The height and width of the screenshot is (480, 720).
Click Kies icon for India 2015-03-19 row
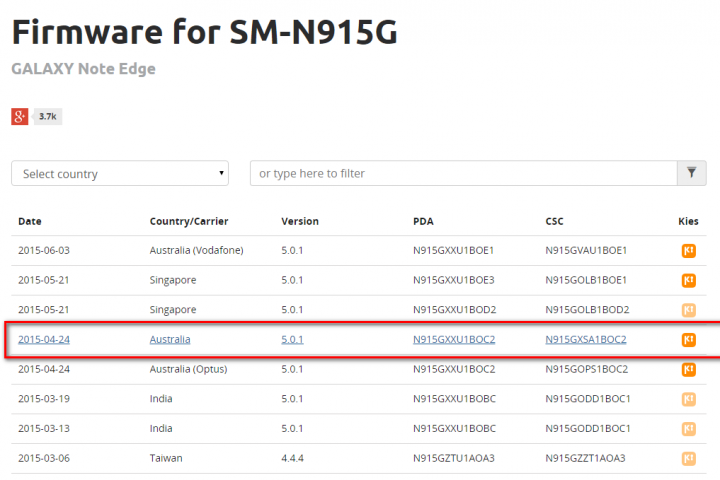[x=688, y=399]
